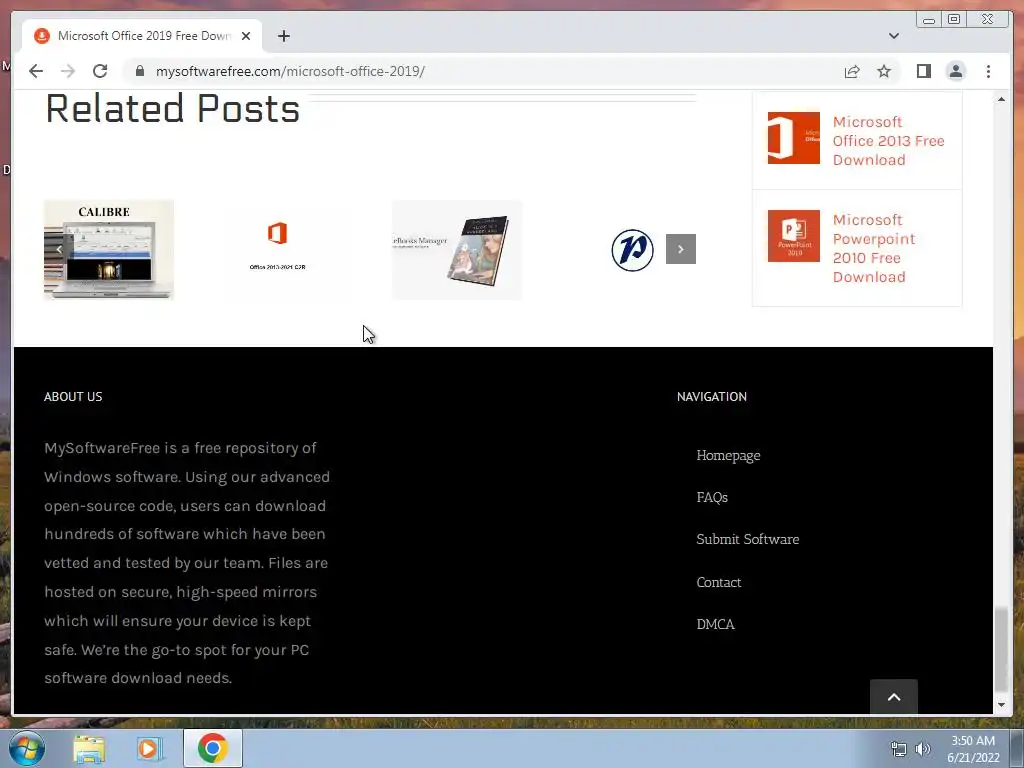Click the Office 2013 sidebar icon
Image resolution: width=1024 pixels, height=768 pixels.
793,138
